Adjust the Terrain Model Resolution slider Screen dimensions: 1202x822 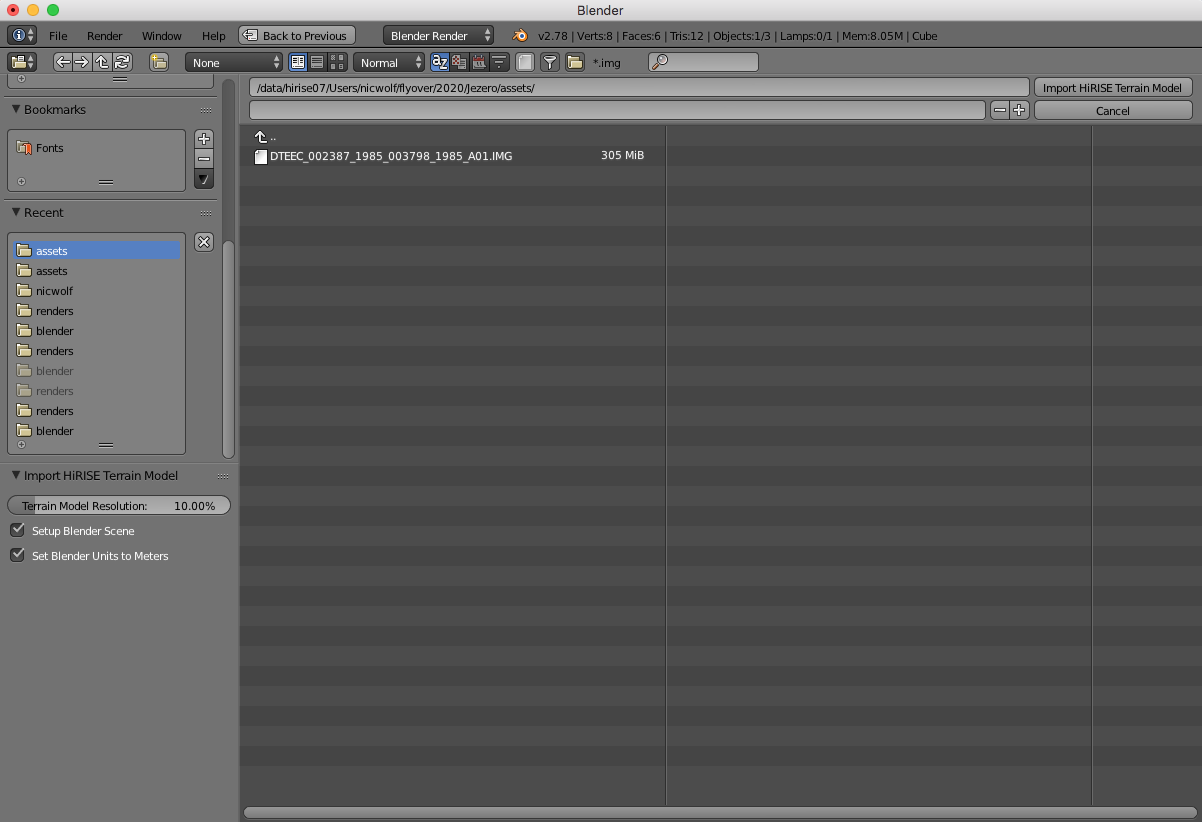pos(119,505)
